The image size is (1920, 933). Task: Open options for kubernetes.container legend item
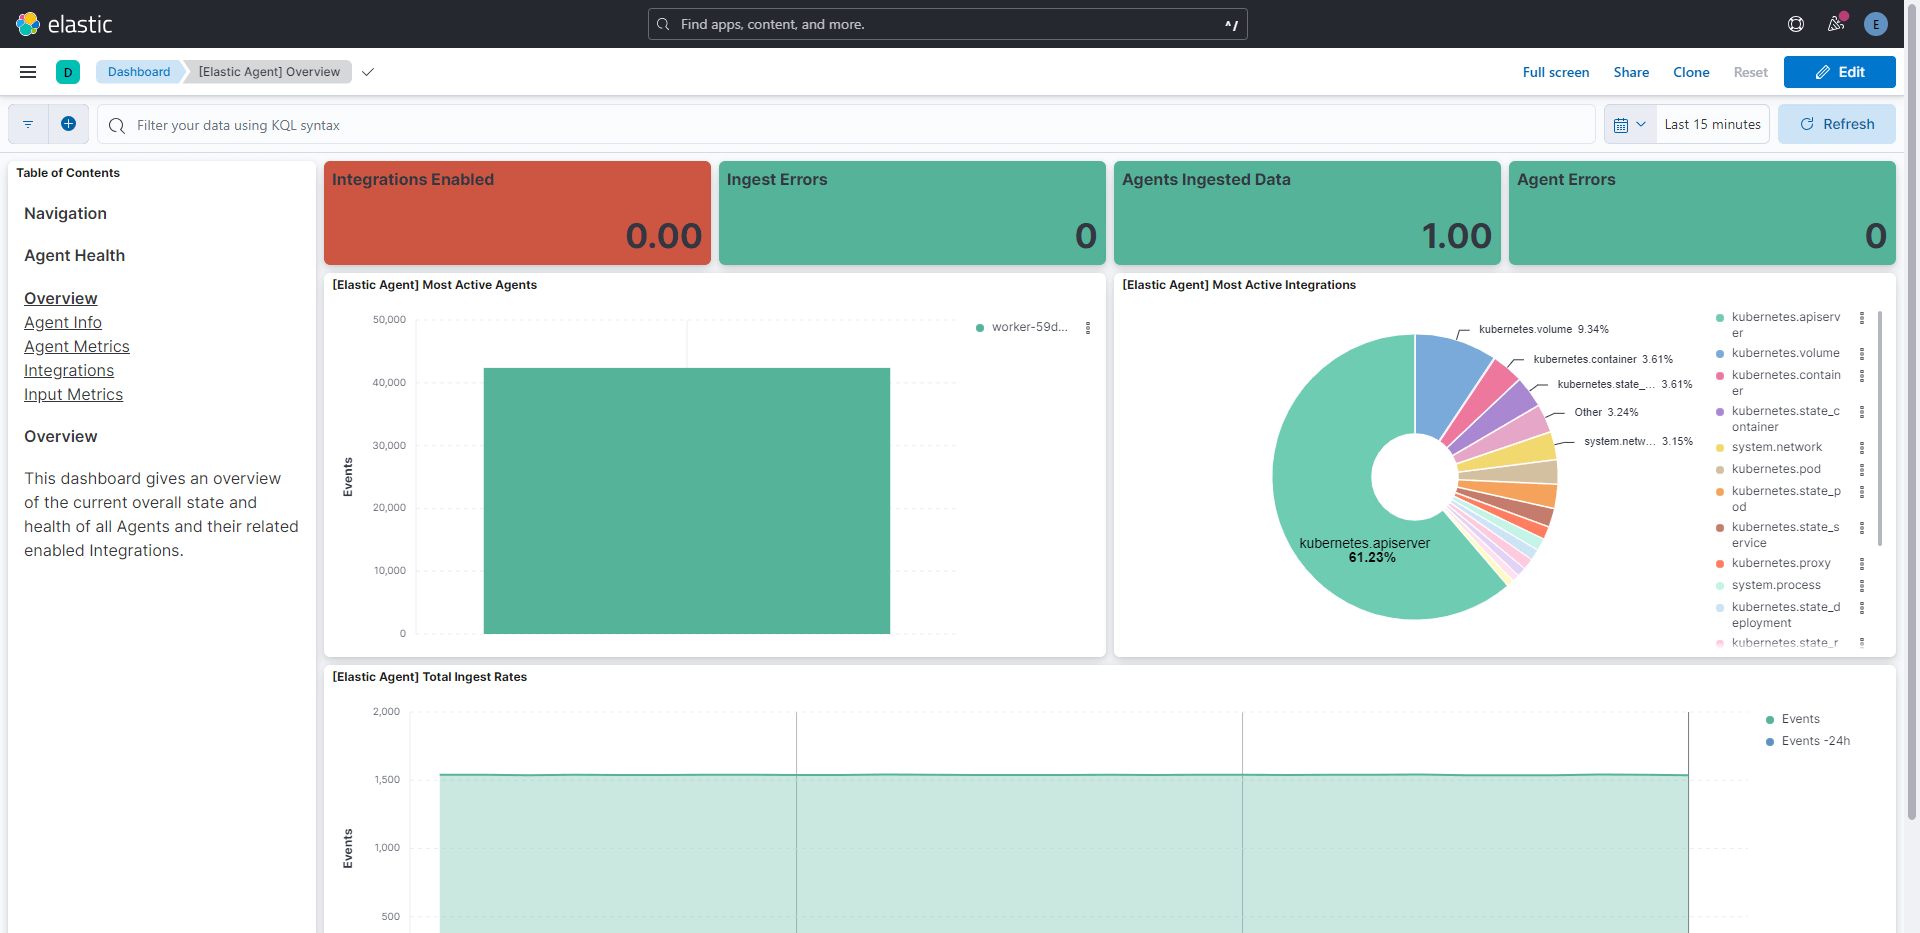1862,376
